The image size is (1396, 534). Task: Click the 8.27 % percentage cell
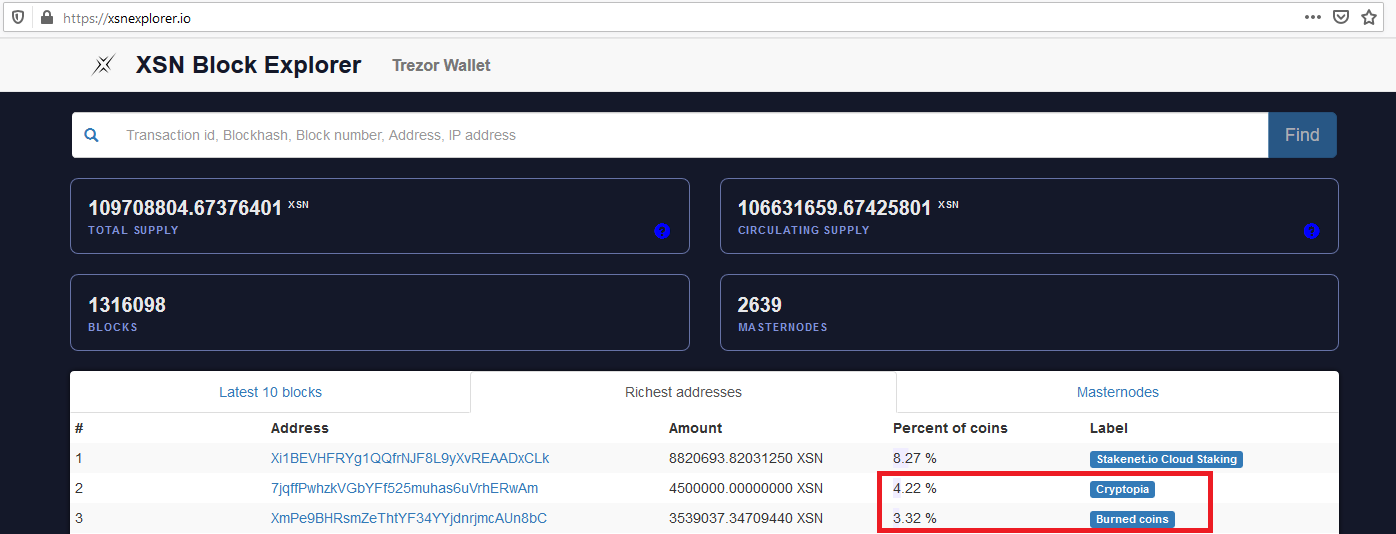915,458
